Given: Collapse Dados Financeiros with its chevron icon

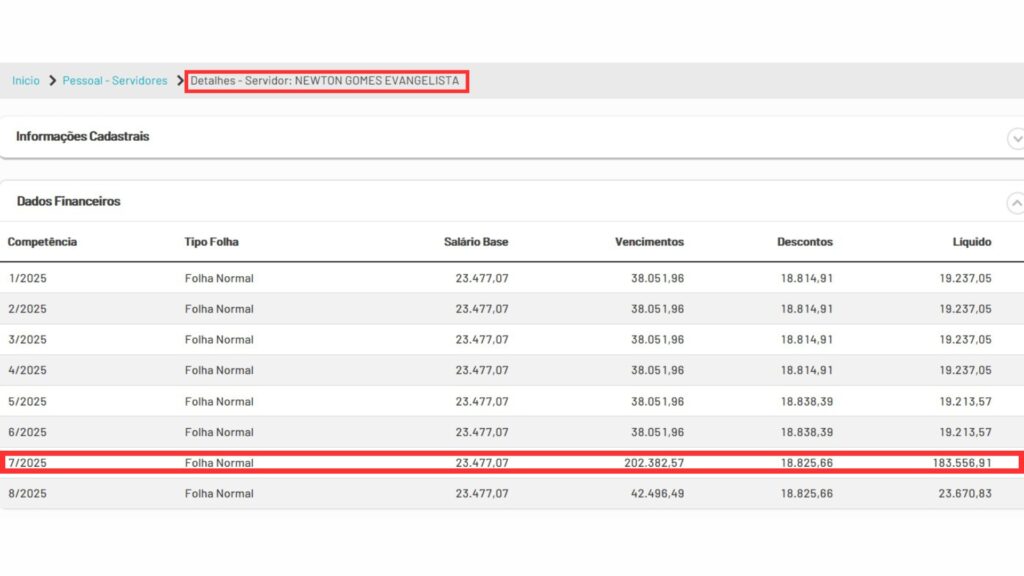Looking at the screenshot, I should [x=1016, y=203].
